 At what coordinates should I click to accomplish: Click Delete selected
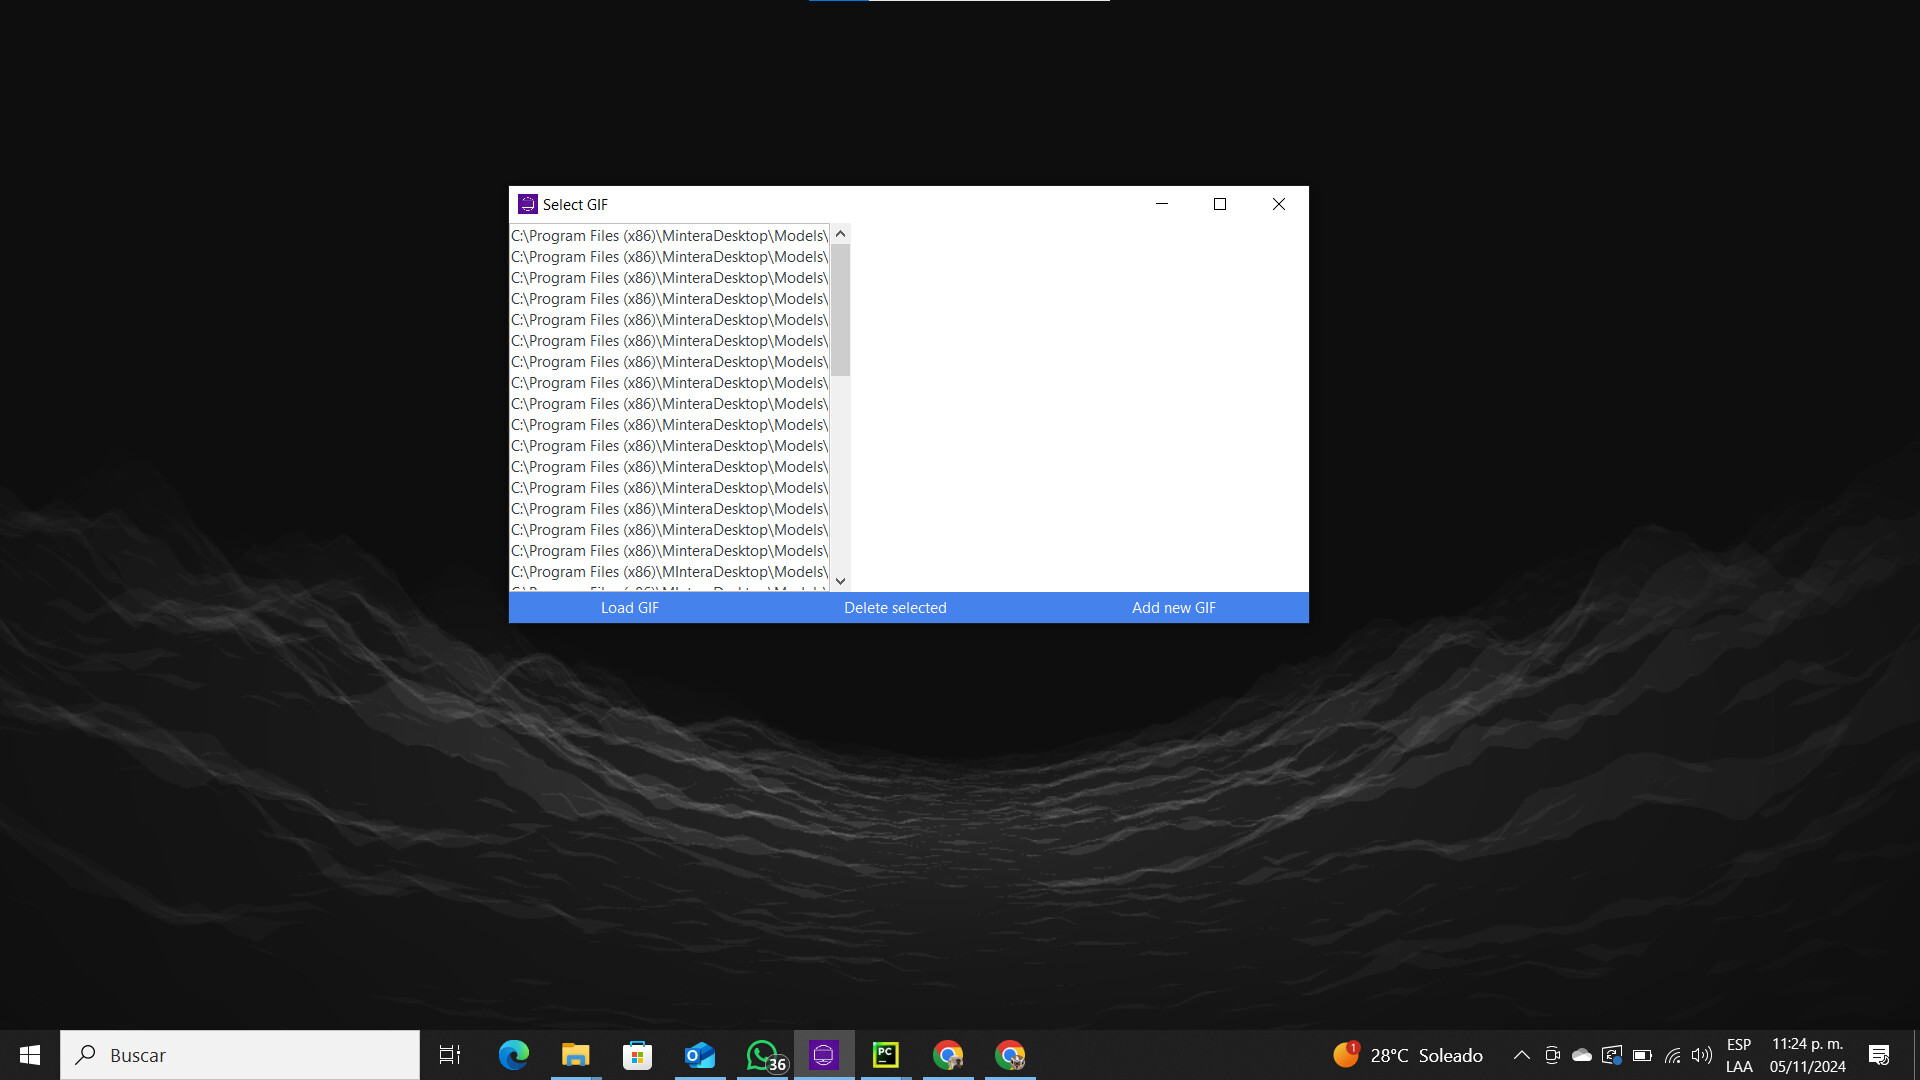click(x=895, y=607)
